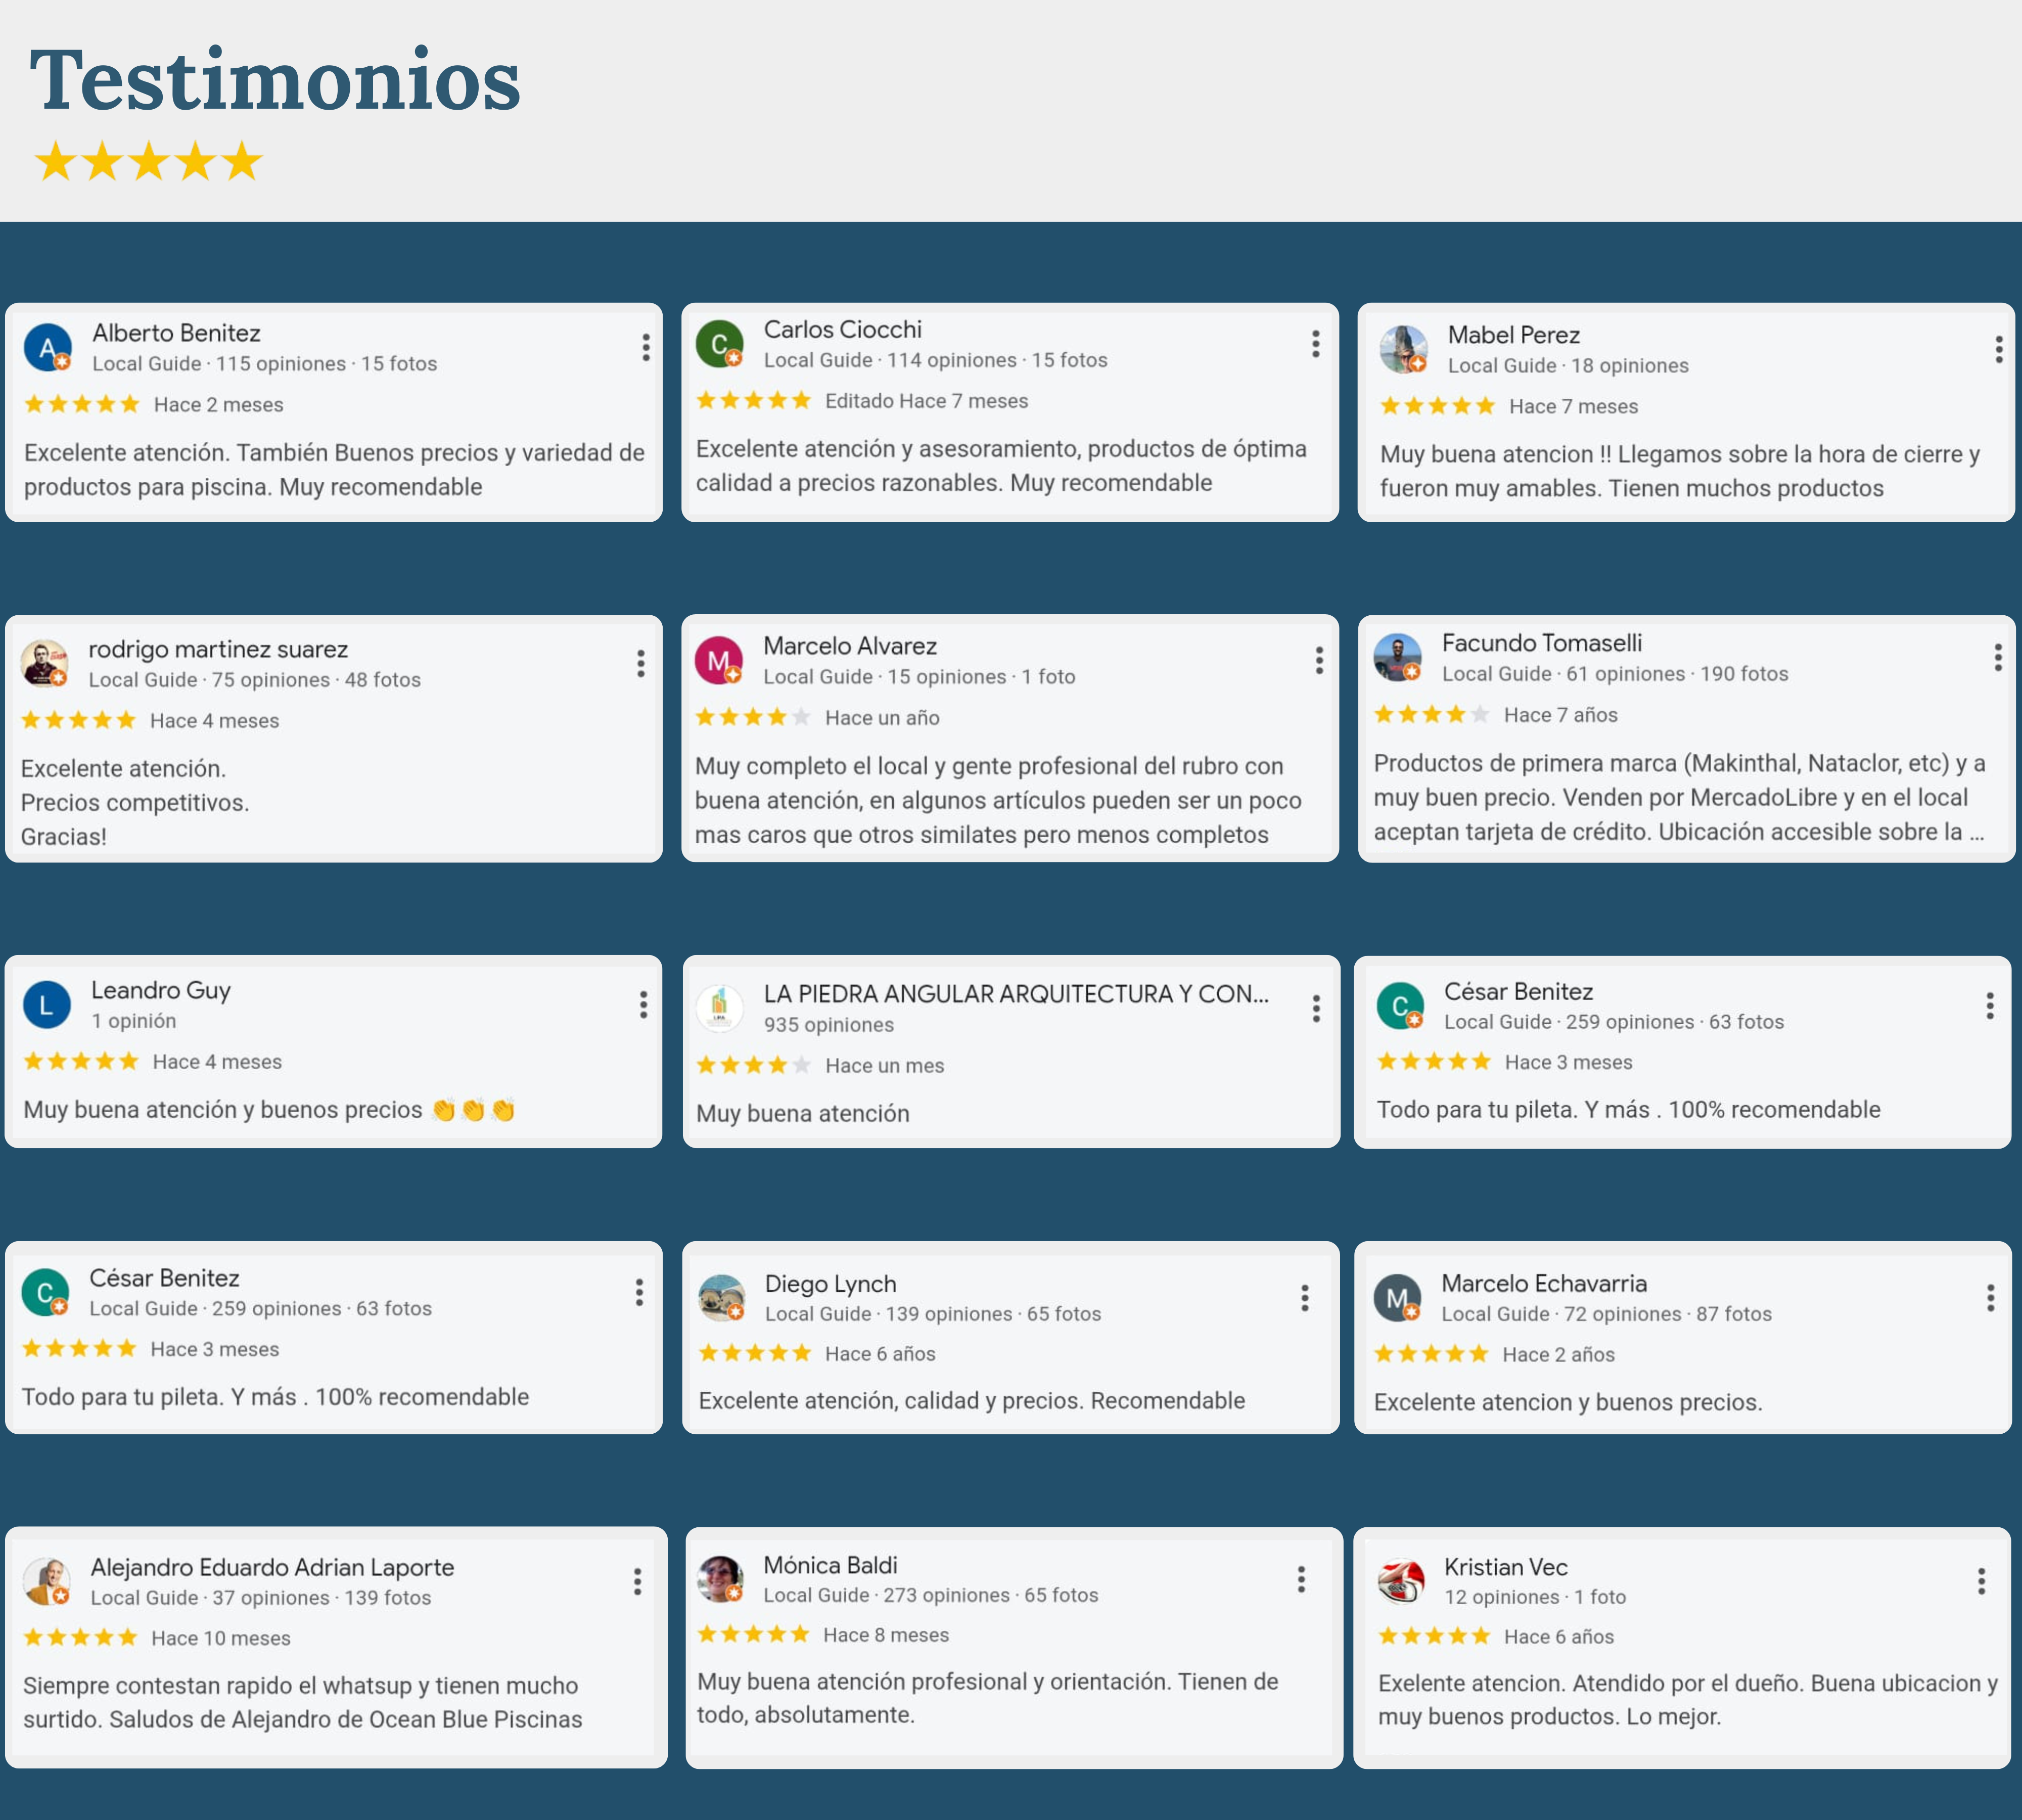Screen dimensions: 2022x1820
Task: Open the three-dot menu for Diego Lynch
Action: pyautogui.click(x=1305, y=1298)
